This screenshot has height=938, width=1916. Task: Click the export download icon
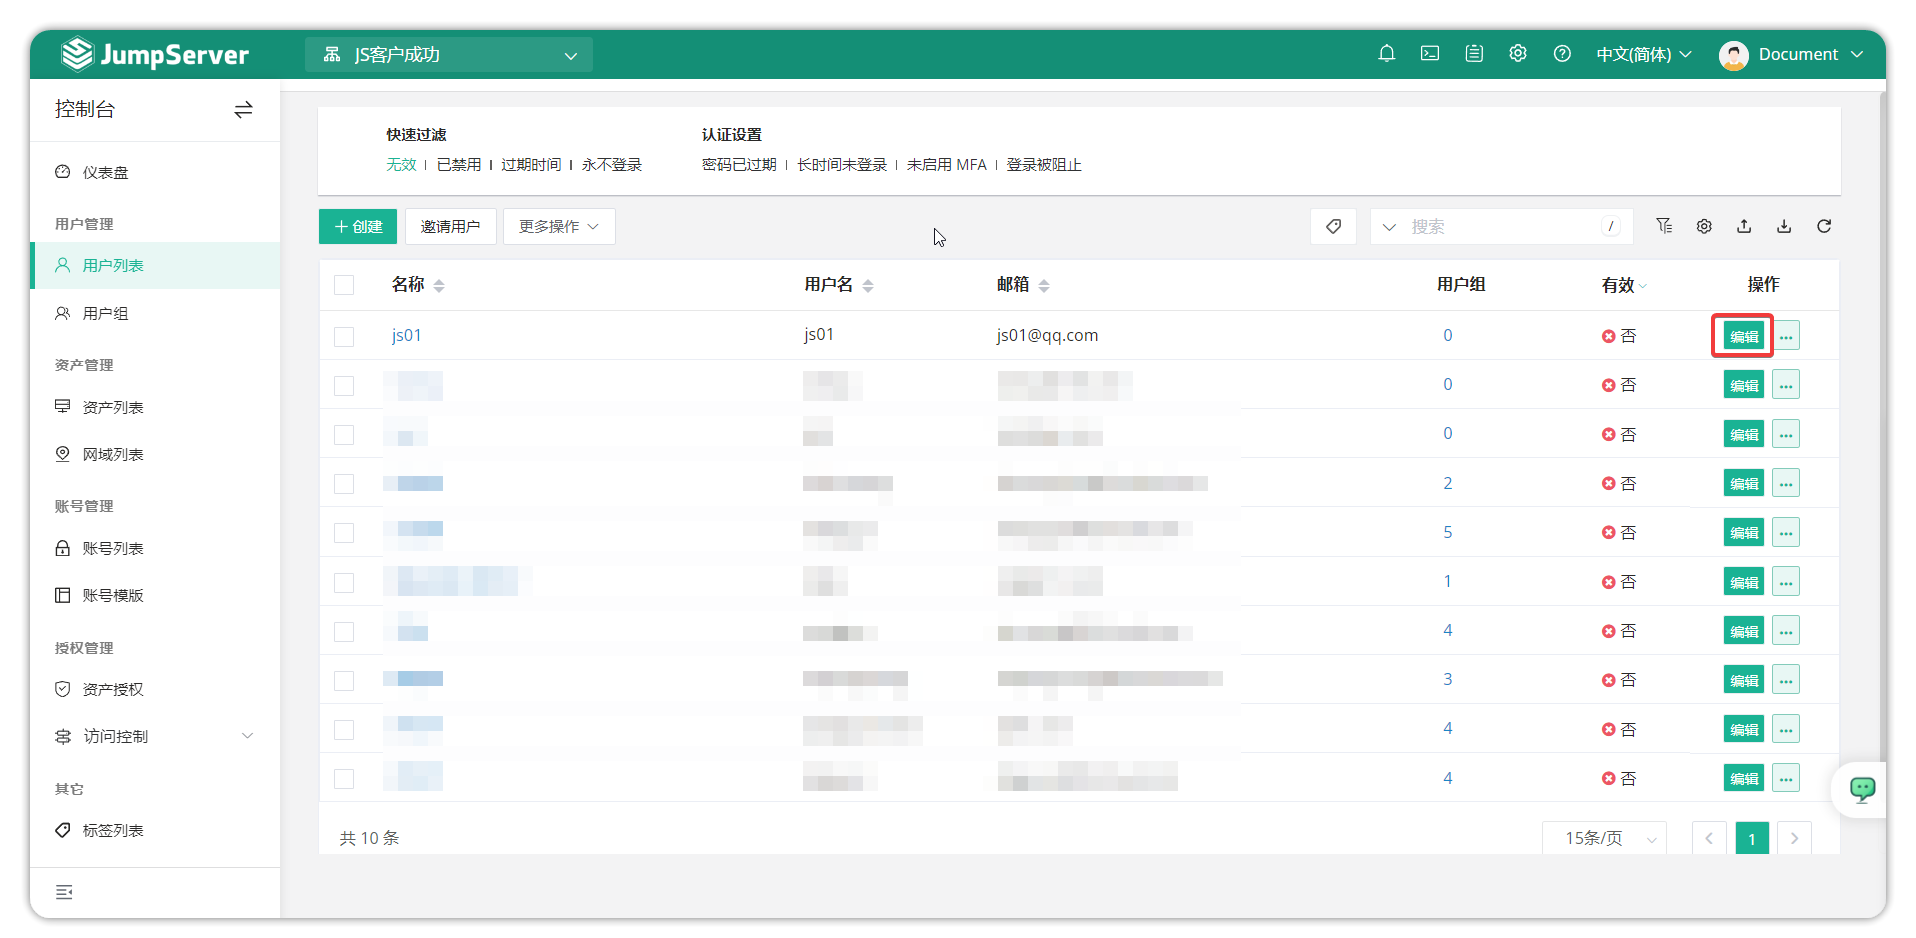point(1784,226)
